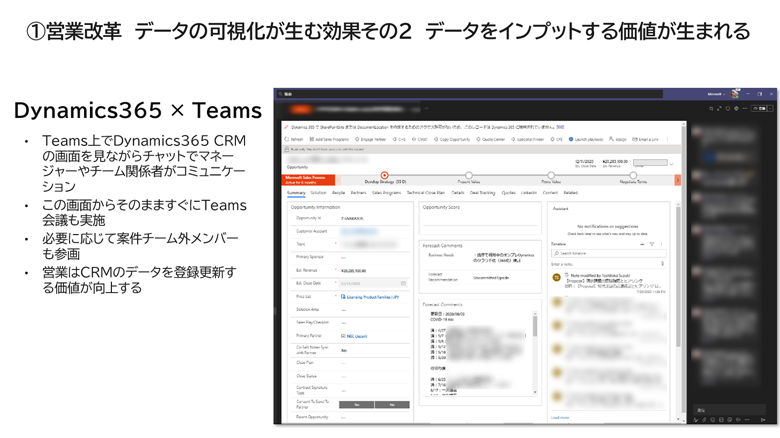Select Yes for Consent To Send To Partner
The image size is (780, 438).
point(357,405)
